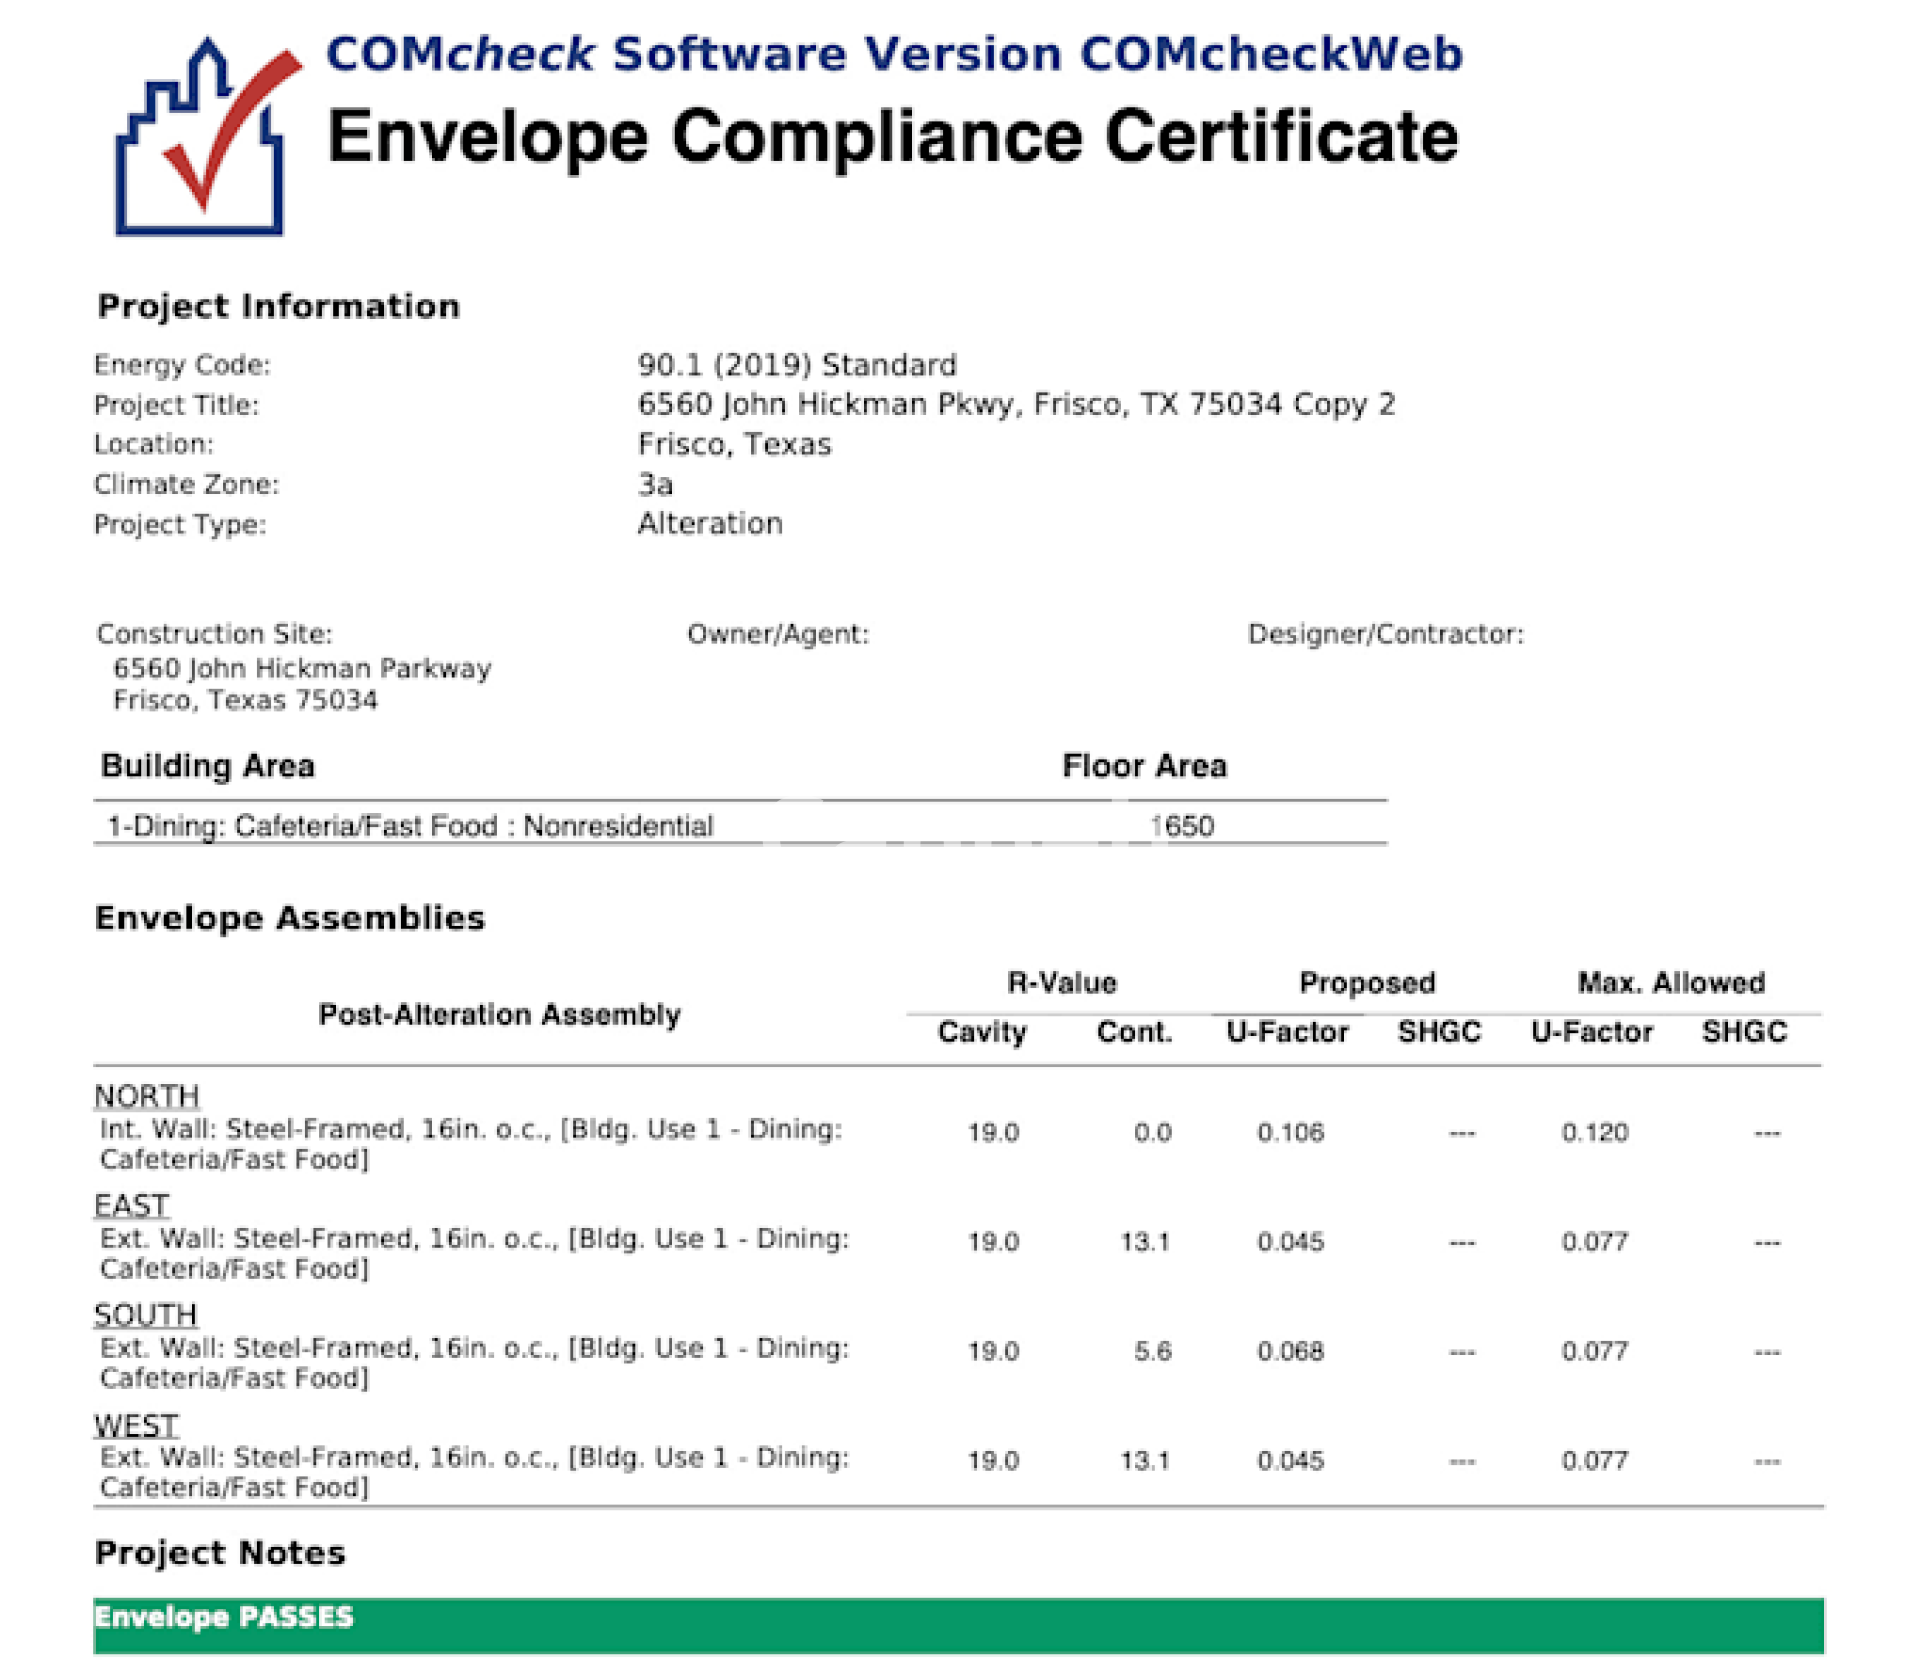Viewport: 1920px width, 1674px height.
Task: Click the North wall proposed U-Factor 0.106
Action: pos(1290,1132)
